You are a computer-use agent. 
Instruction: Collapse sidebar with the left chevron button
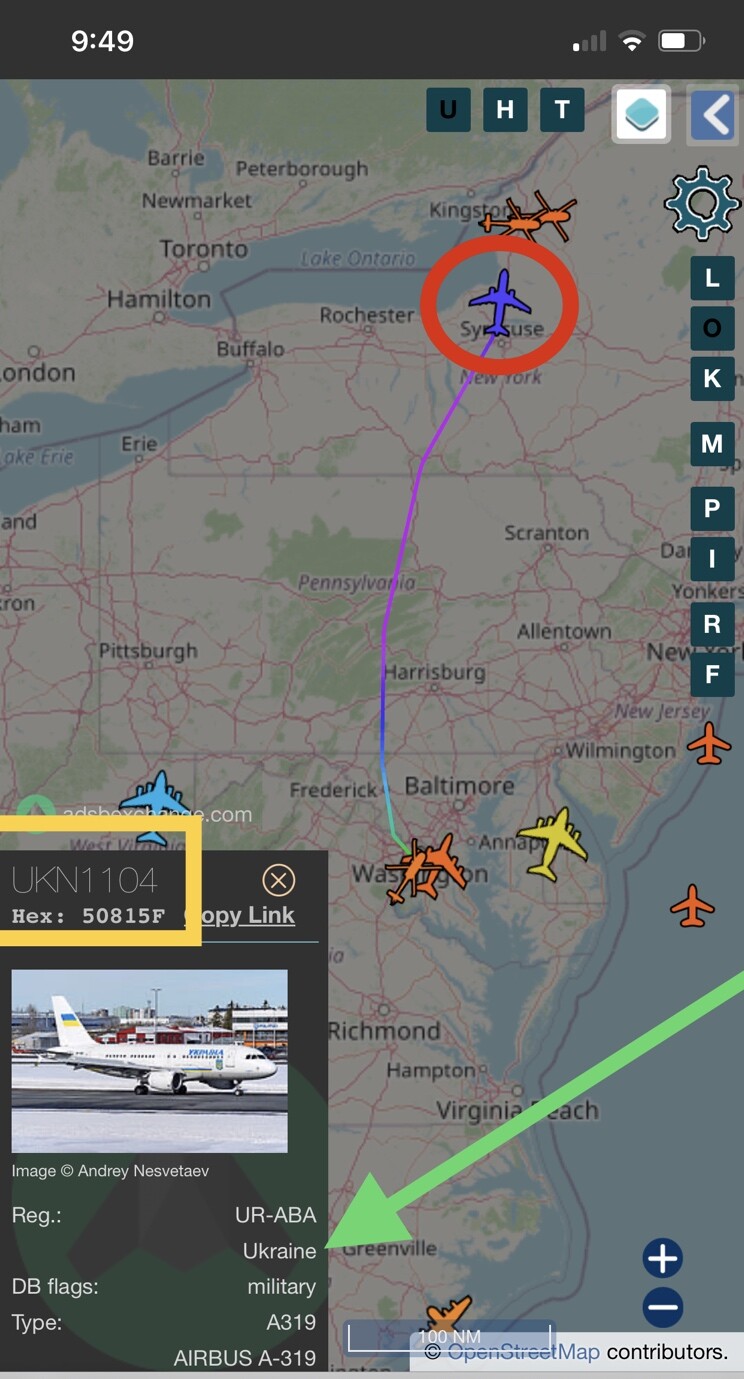(714, 115)
